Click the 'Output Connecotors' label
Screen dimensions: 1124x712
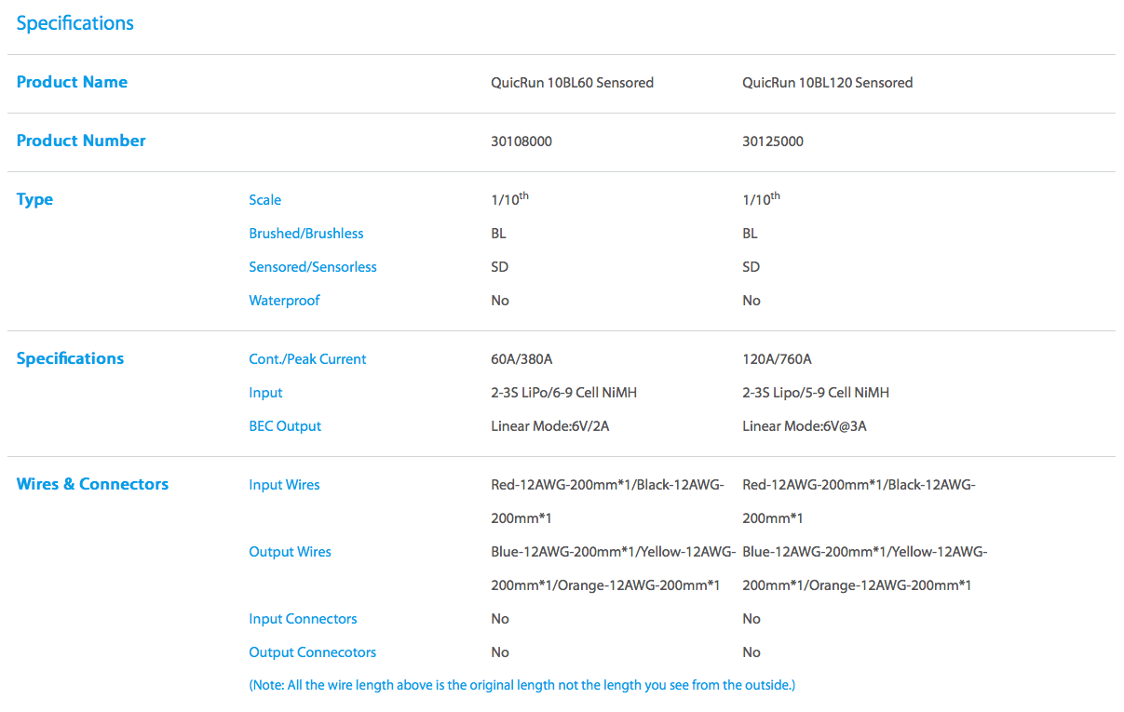click(x=312, y=653)
